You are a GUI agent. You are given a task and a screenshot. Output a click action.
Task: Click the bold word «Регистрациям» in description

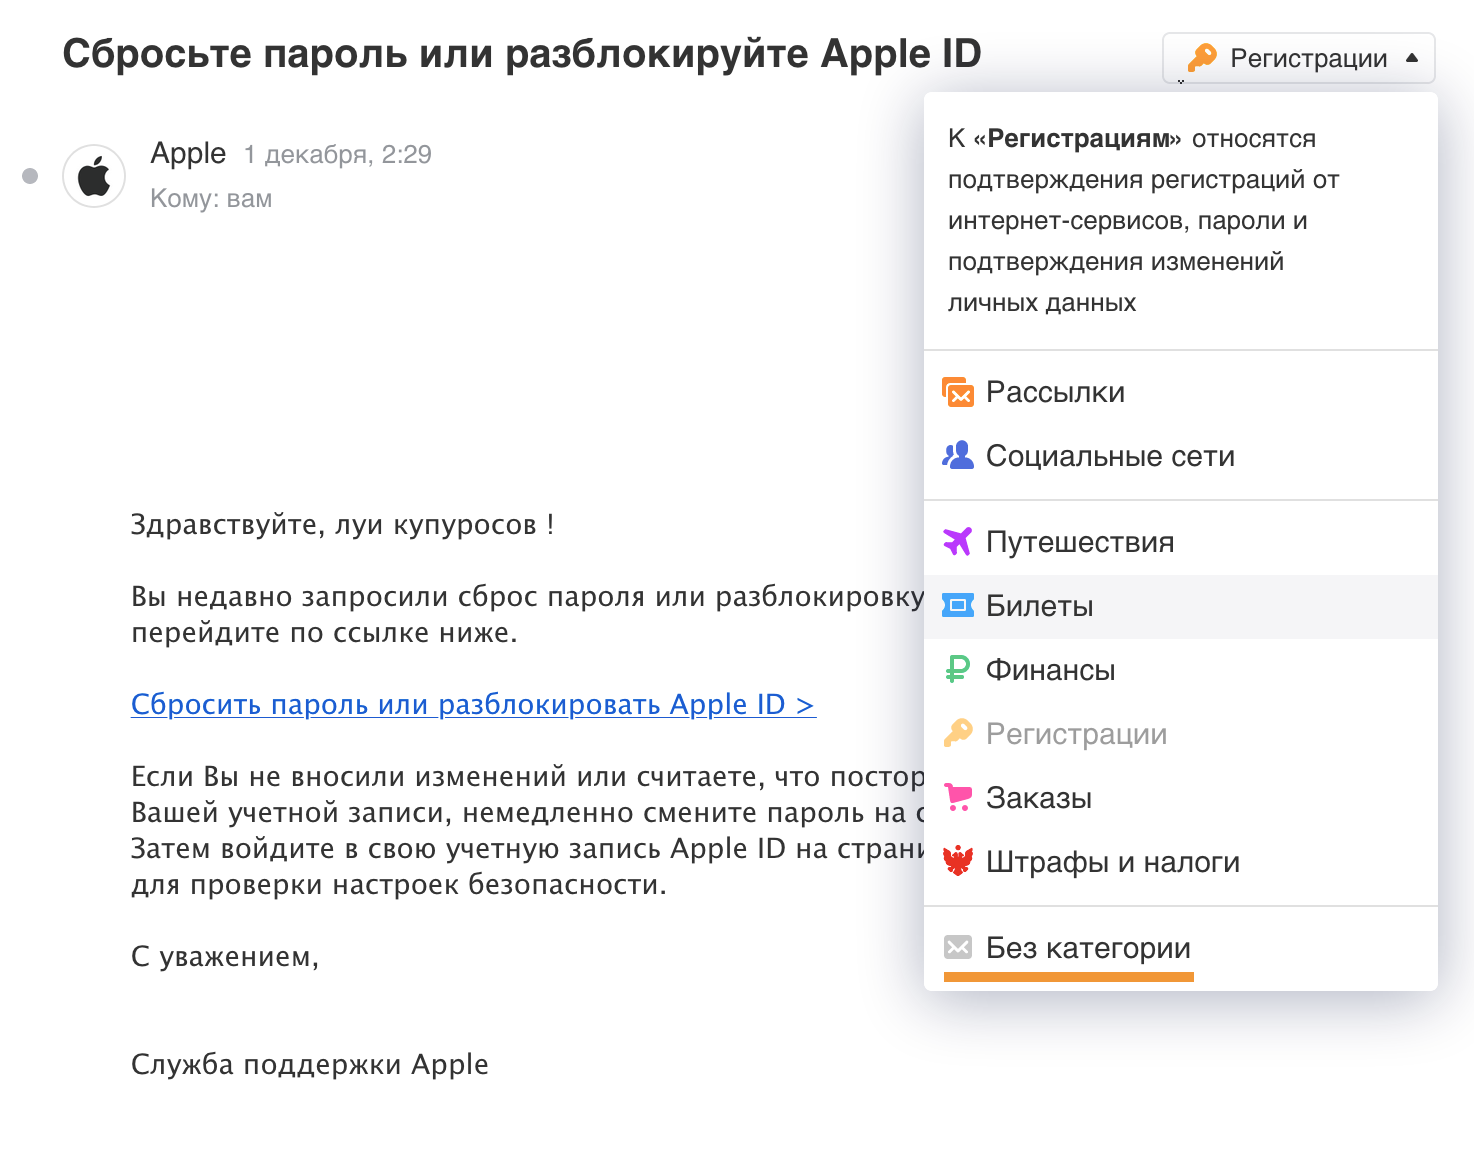pos(1078,138)
